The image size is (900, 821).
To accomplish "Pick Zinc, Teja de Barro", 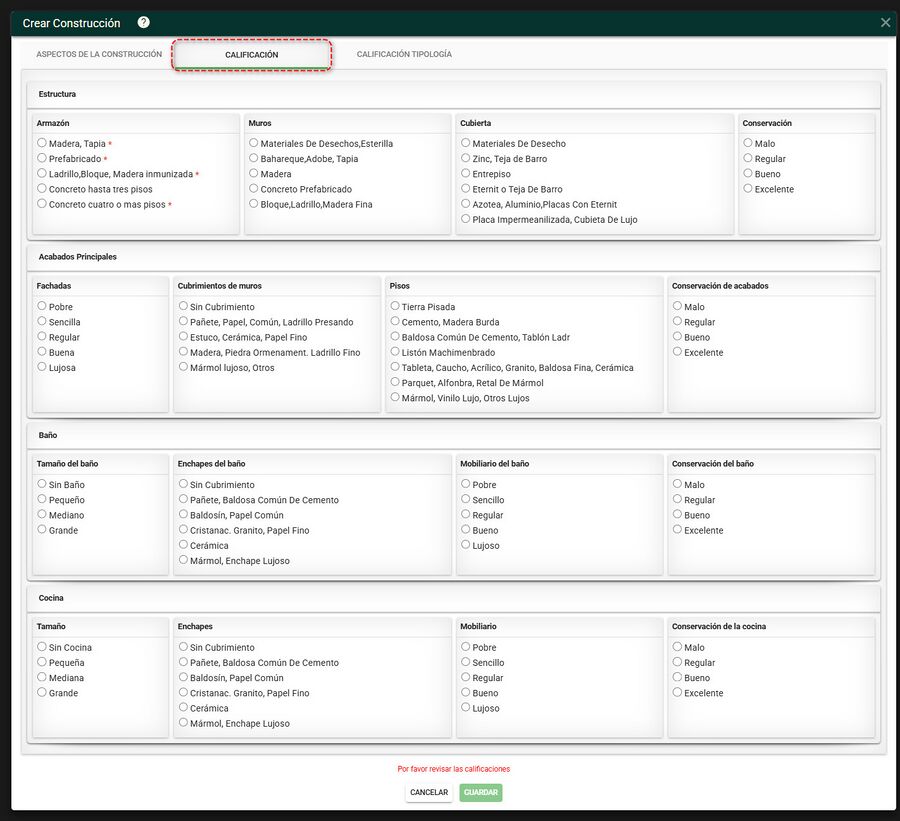I will click(465, 158).
